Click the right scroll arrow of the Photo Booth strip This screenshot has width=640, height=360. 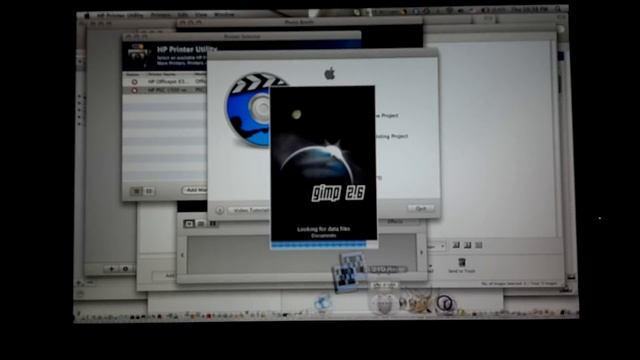422,253
